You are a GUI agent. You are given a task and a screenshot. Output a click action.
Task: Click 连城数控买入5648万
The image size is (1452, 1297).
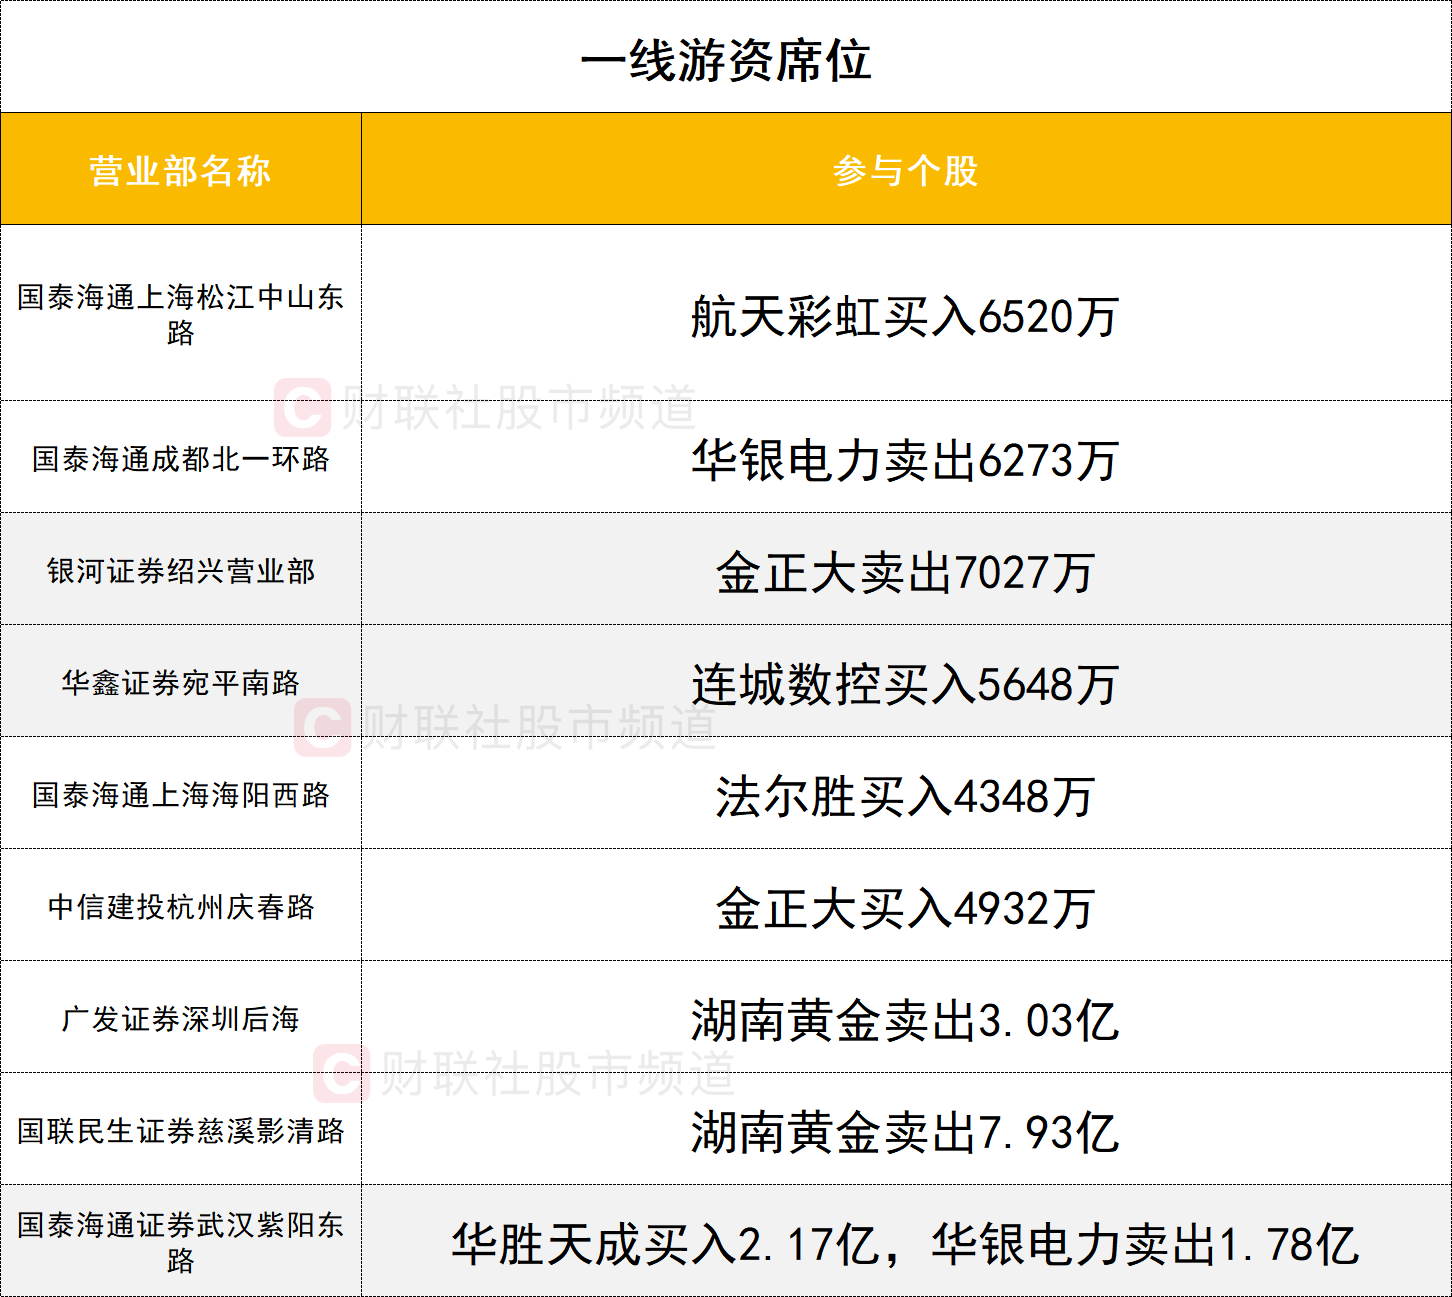(906, 684)
